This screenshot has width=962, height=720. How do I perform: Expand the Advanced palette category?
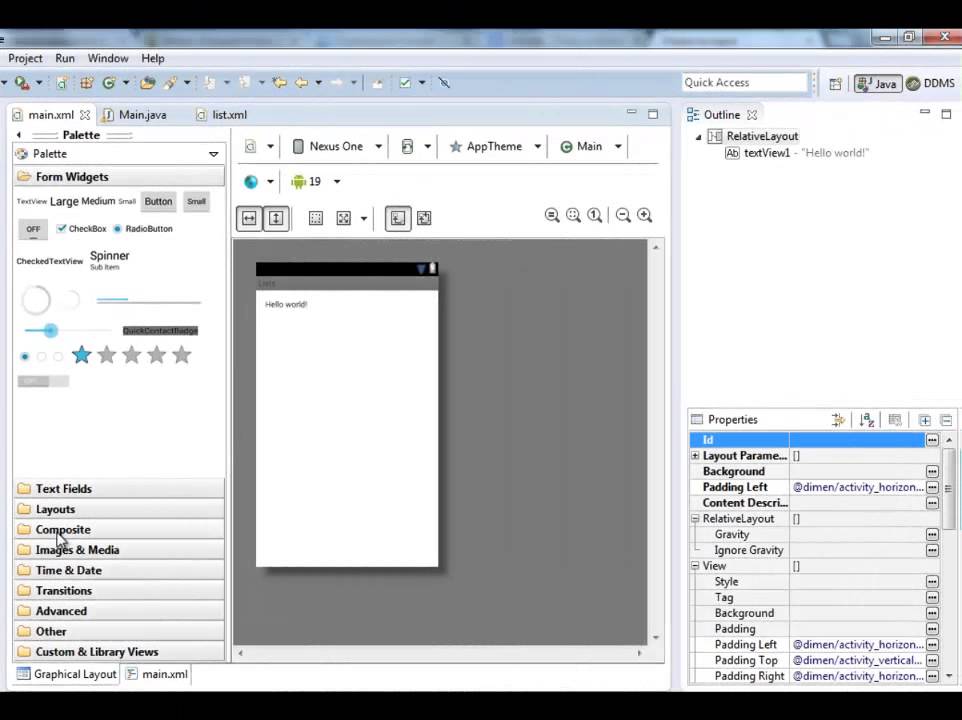(x=119, y=610)
